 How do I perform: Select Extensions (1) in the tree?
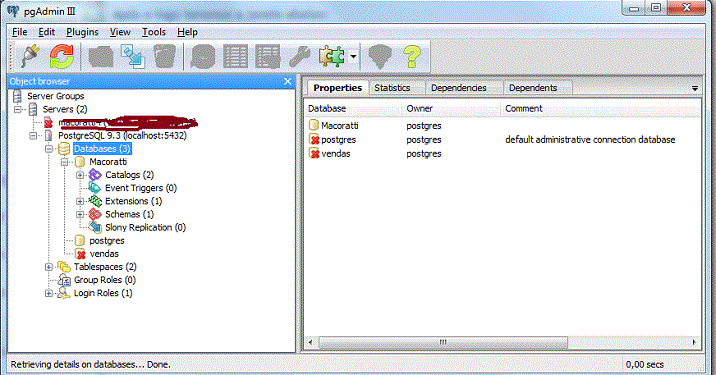133,201
